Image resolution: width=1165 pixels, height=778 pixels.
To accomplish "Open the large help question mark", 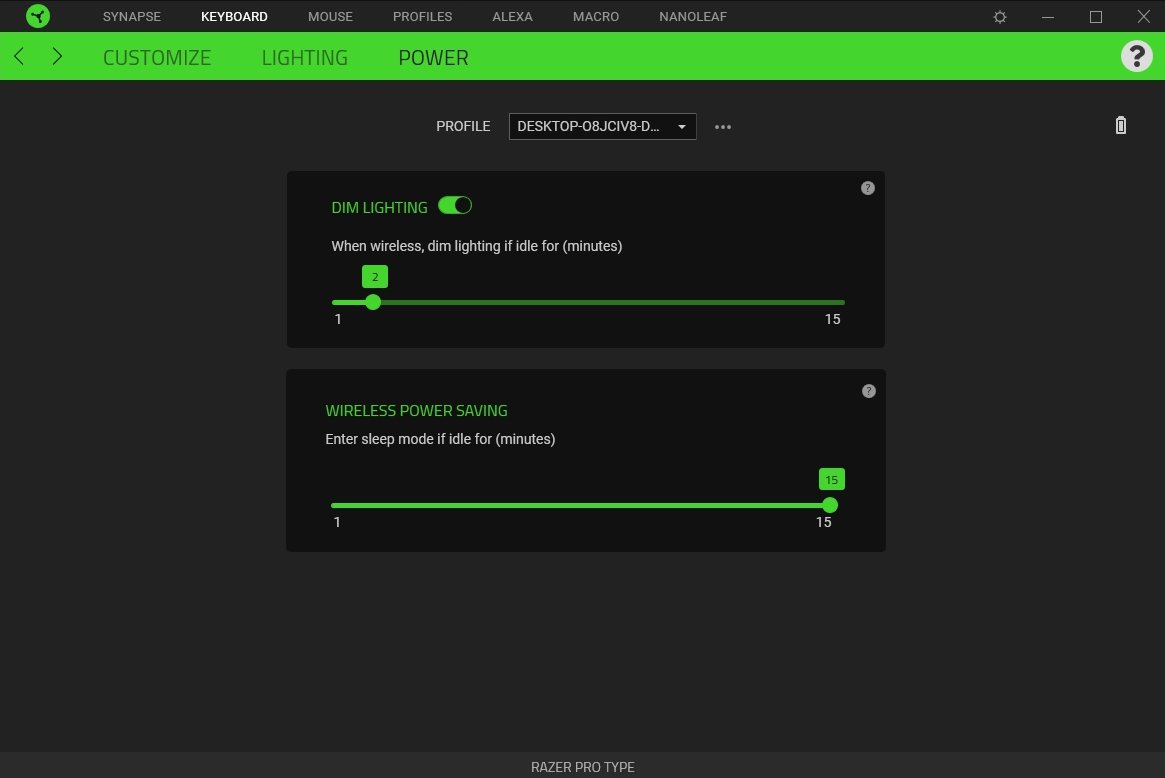I will tap(1136, 56).
